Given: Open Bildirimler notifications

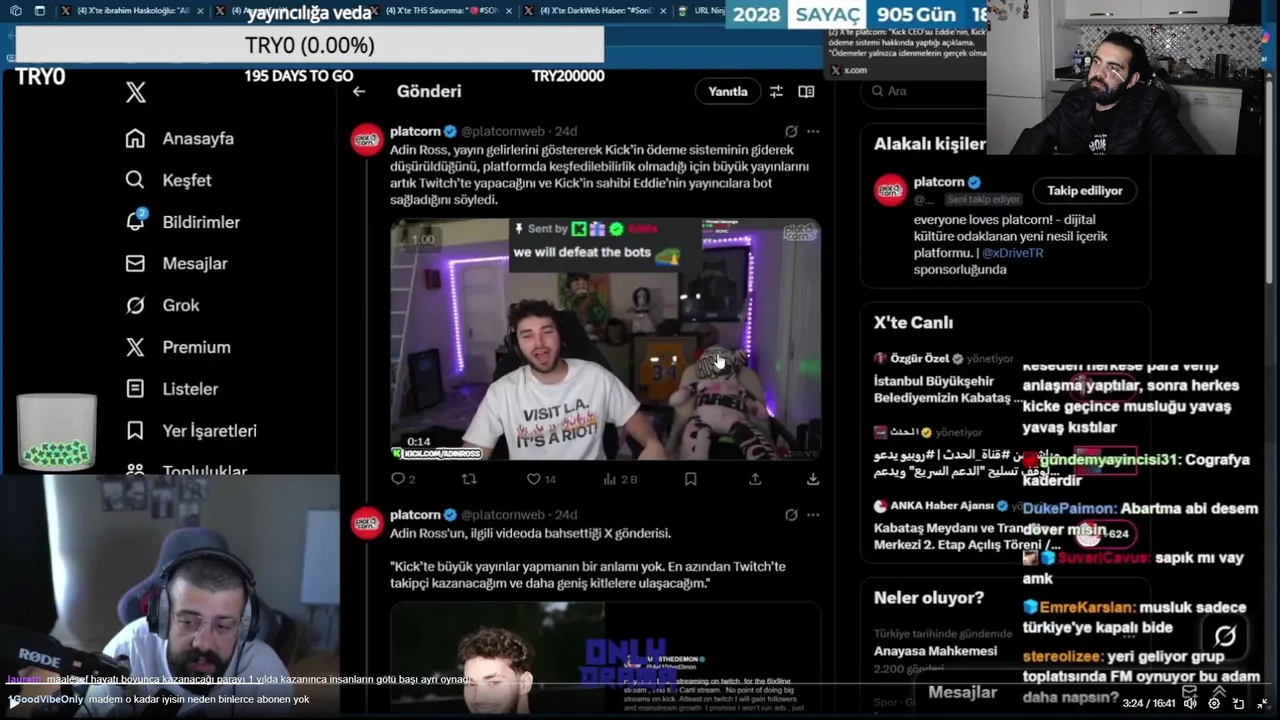Looking at the screenshot, I should tap(183, 222).
